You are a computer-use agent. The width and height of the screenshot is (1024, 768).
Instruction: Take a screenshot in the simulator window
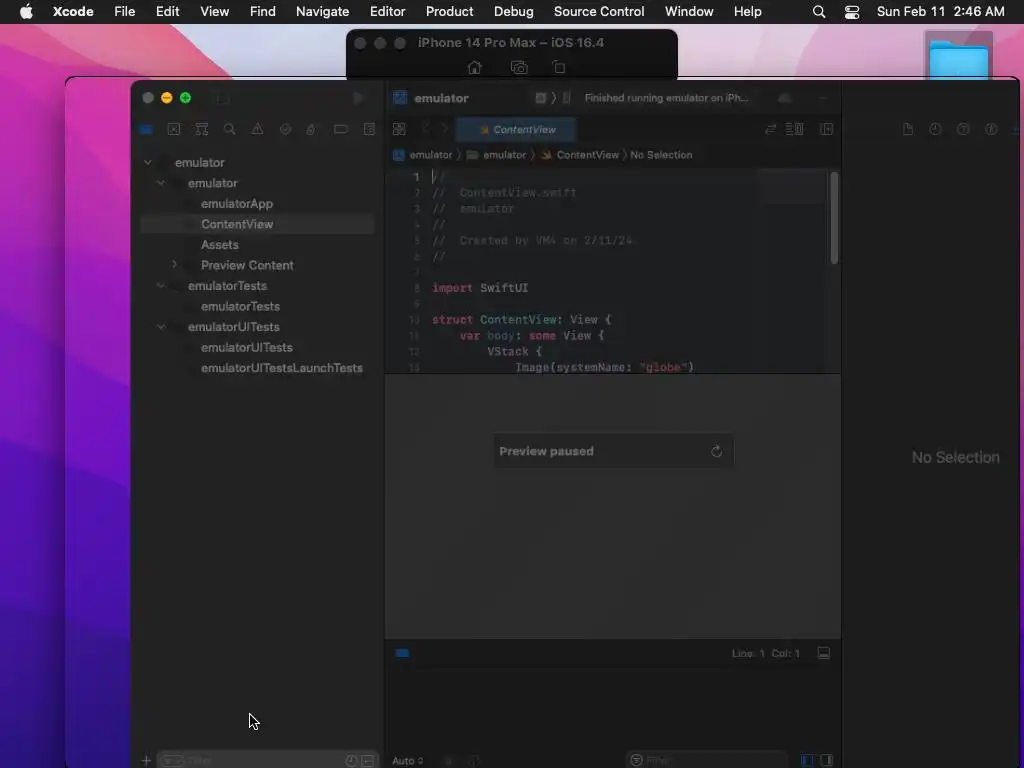coord(519,67)
